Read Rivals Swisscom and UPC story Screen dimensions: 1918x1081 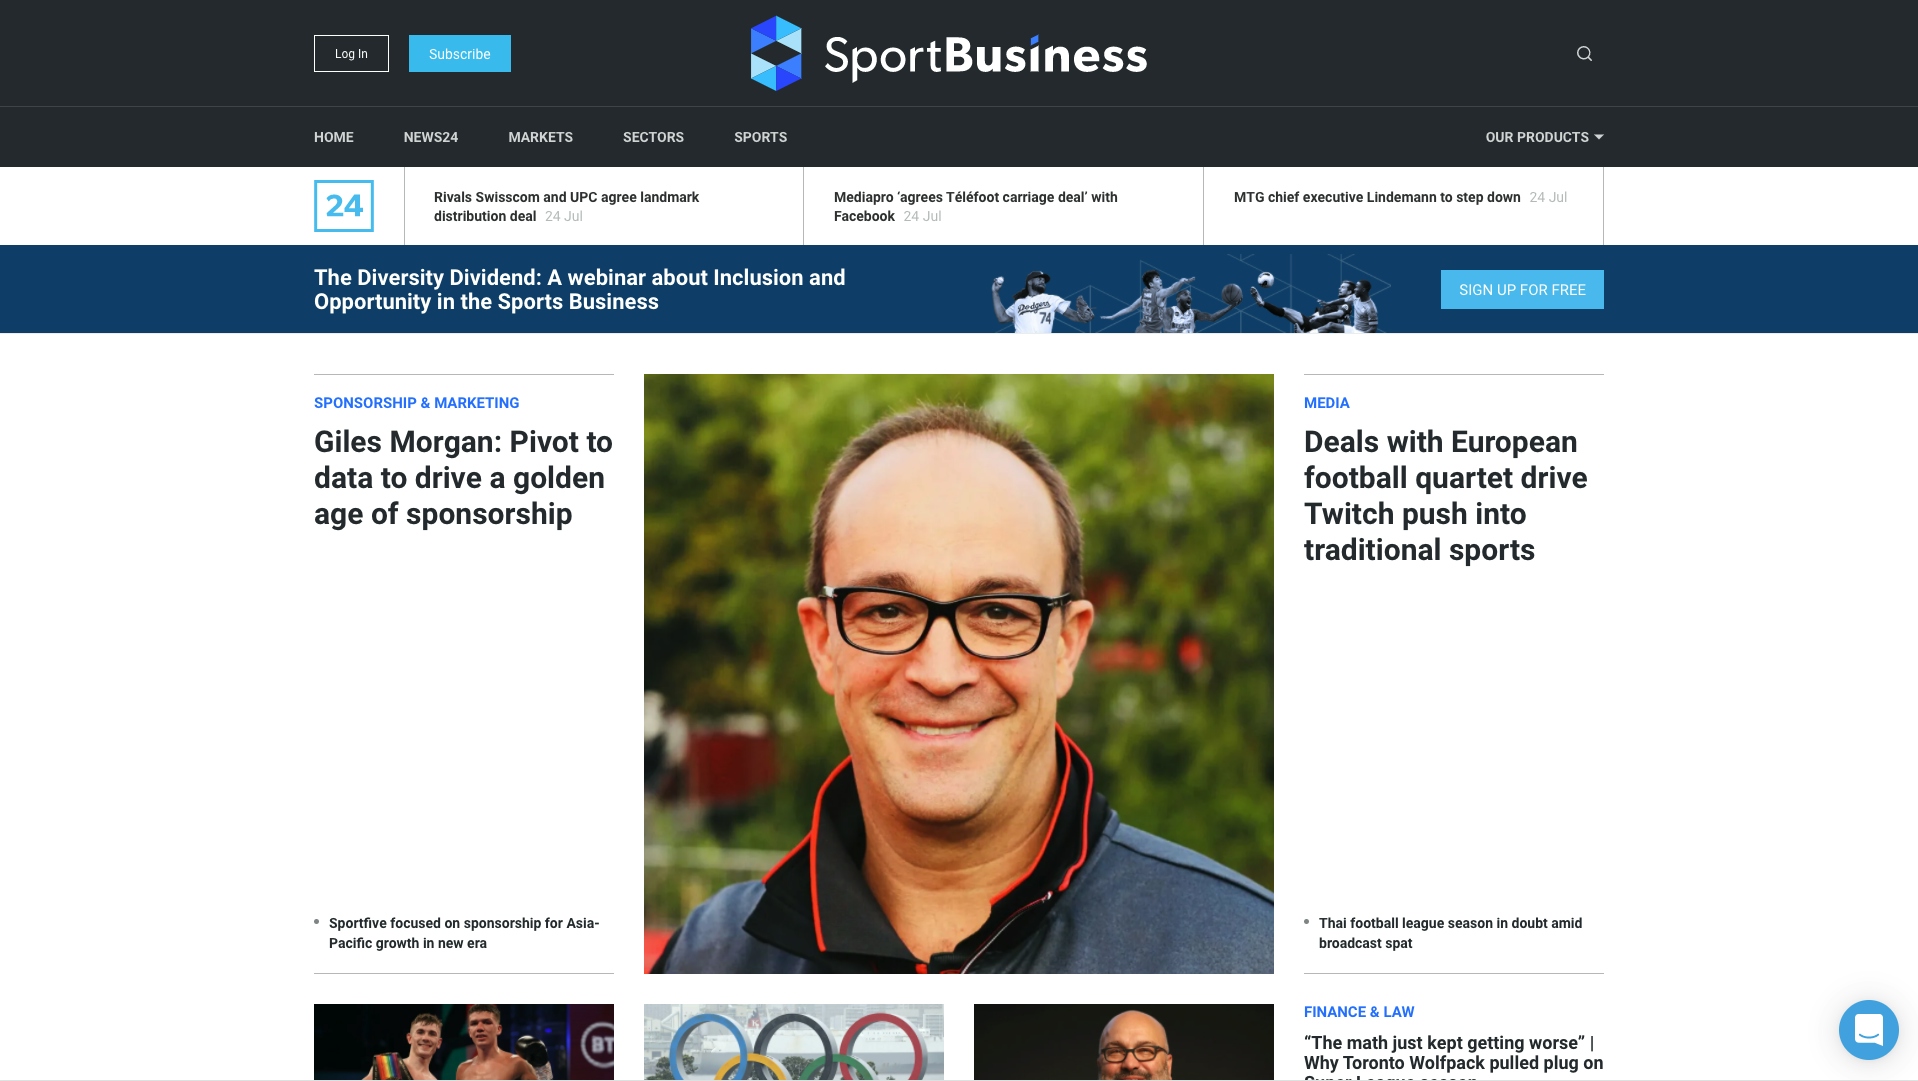[566, 206]
